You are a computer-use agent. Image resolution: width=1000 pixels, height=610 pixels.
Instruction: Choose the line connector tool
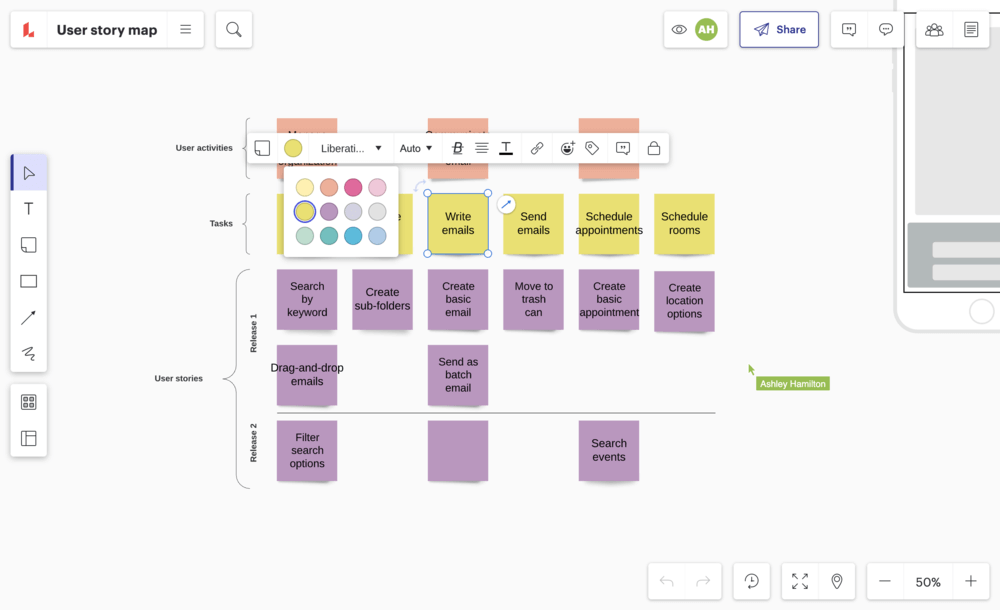pyautogui.click(x=28, y=318)
